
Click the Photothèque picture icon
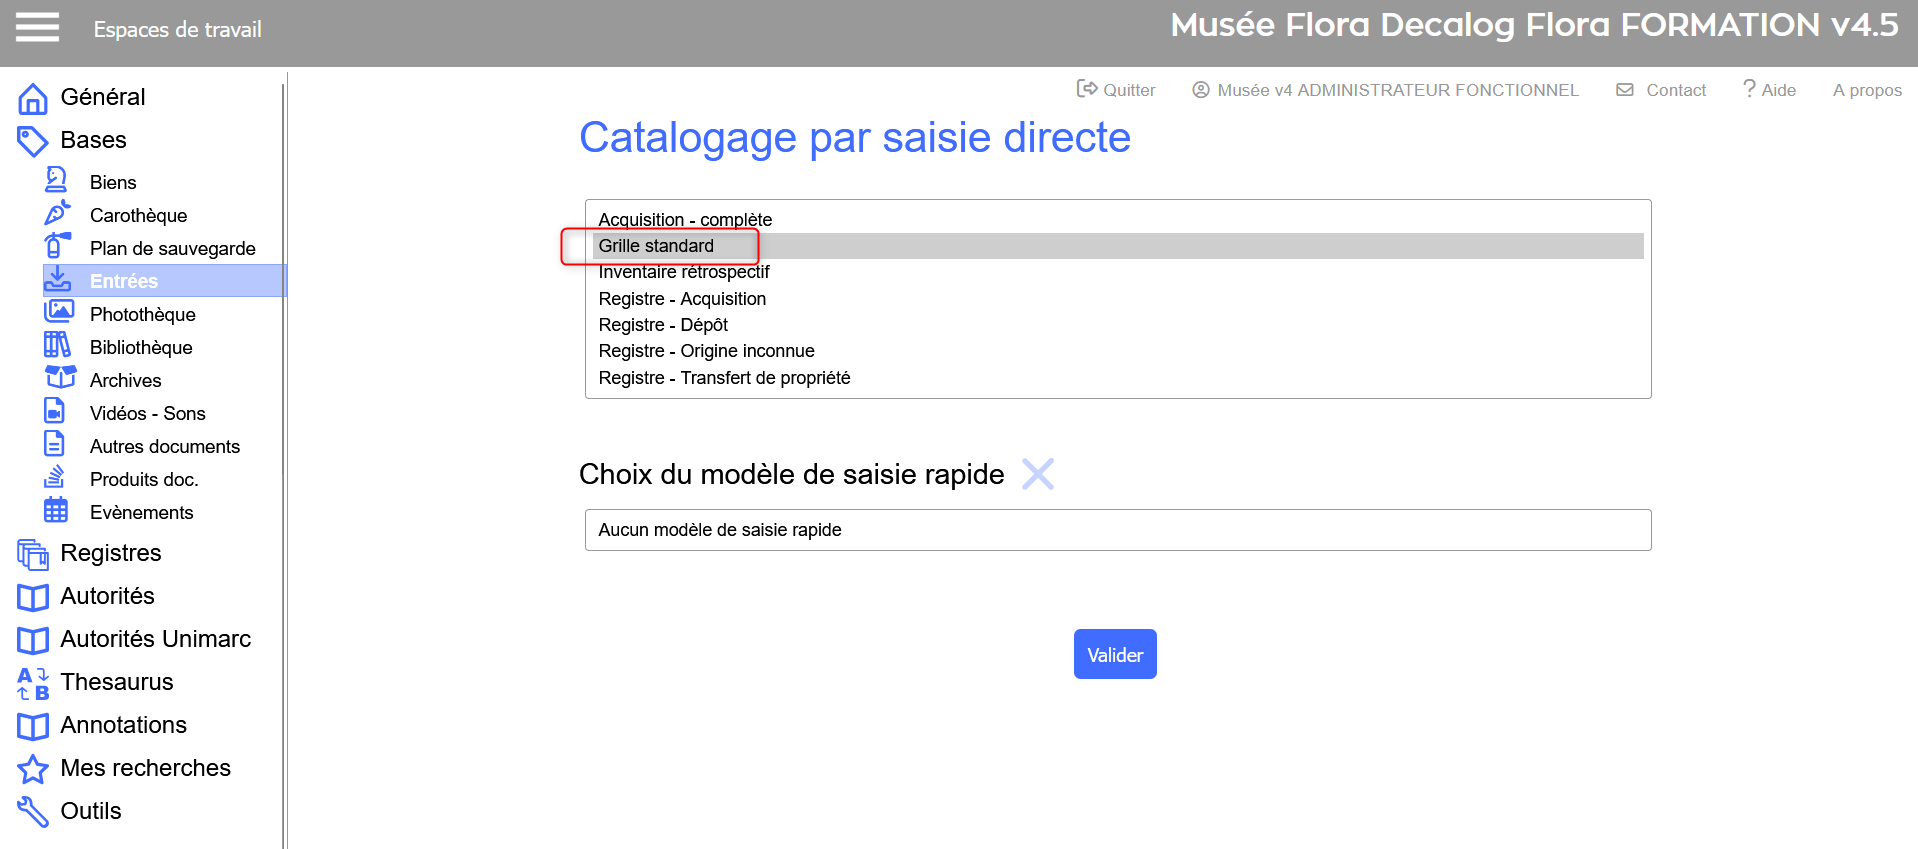tap(58, 312)
